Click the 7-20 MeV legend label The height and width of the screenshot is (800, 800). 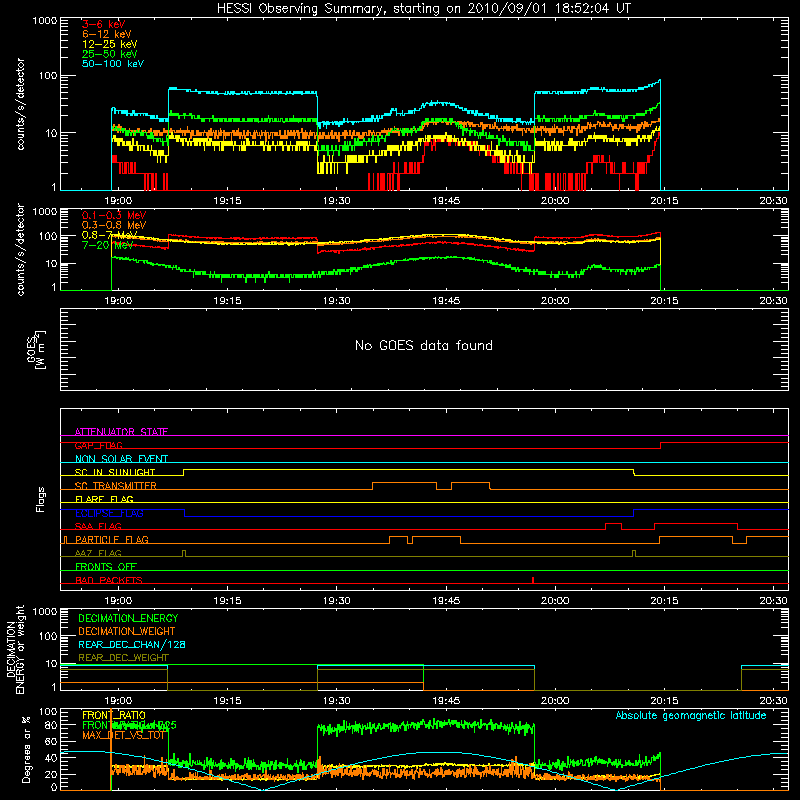107,245
